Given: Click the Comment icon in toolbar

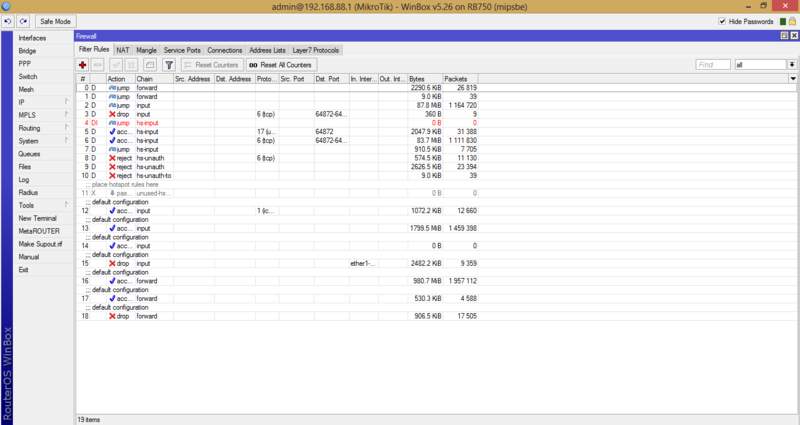Looking at the screenshot, I should (x=149, y=65).
